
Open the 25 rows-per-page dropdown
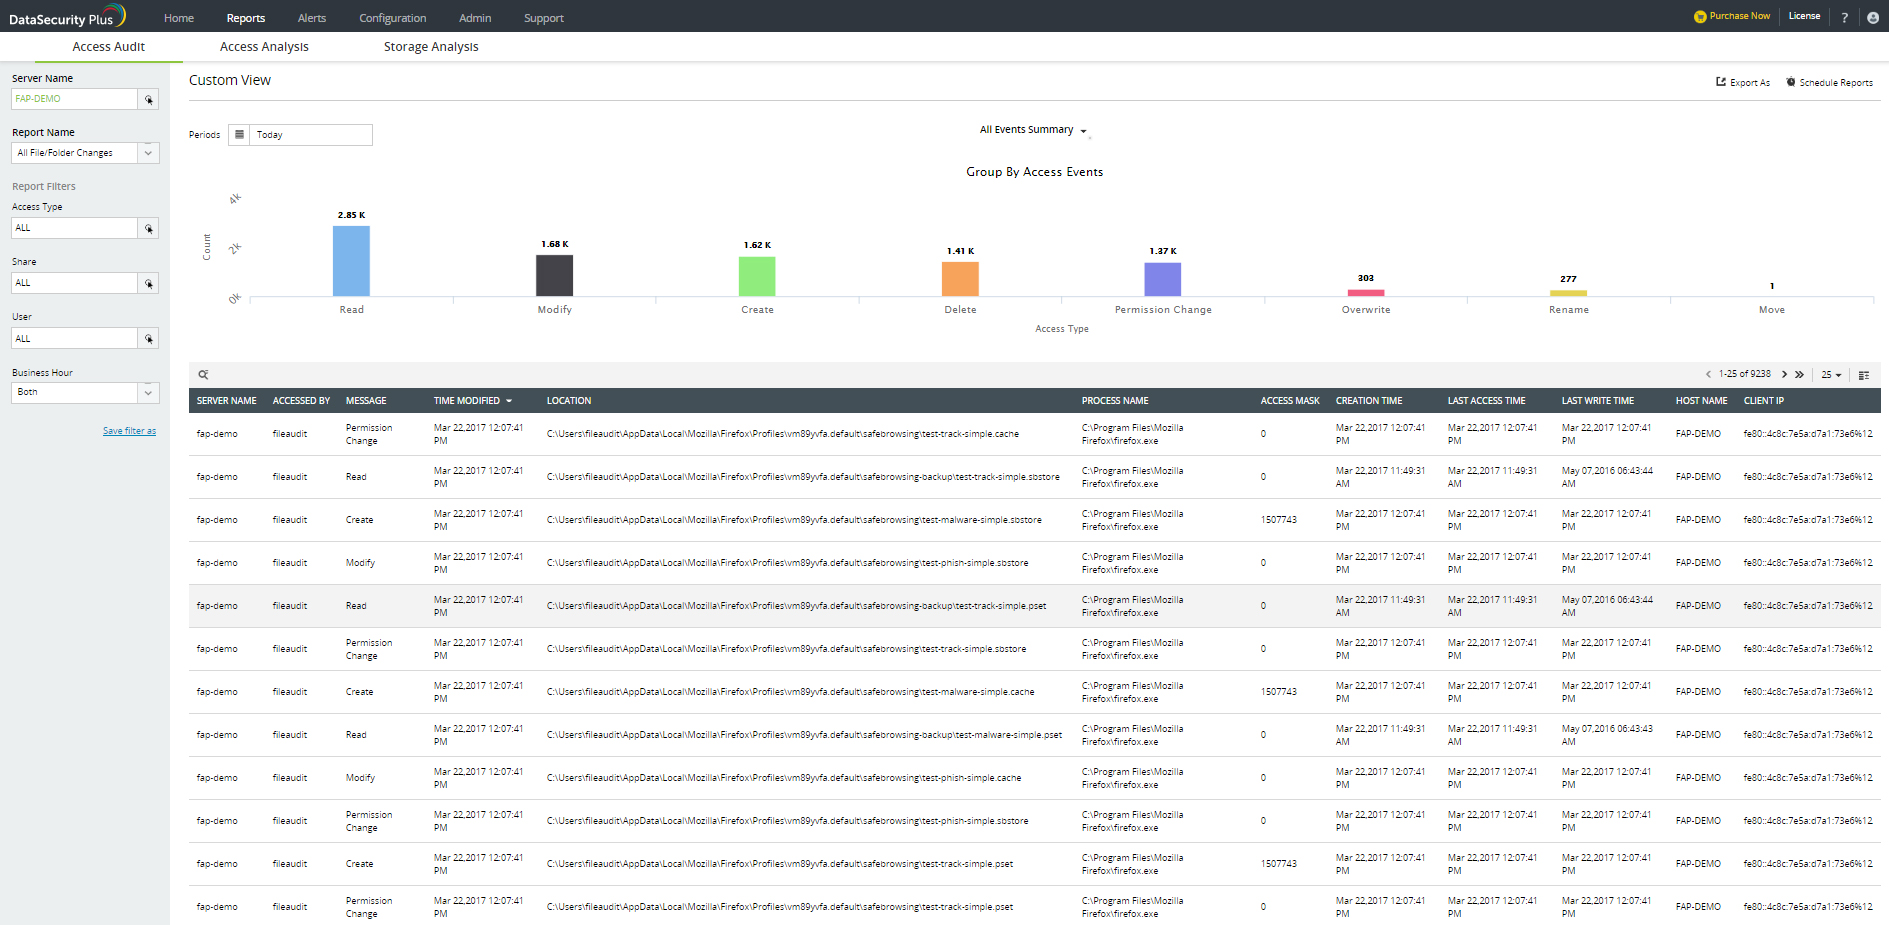(x=1831, y=375)
